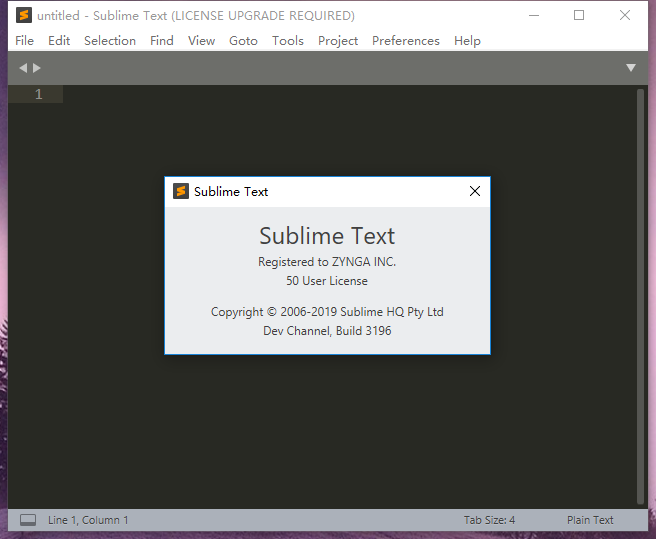Viewport: 656px width, 539px height.
Task: Open the Project menu
Action: click(x=338, y=41)
